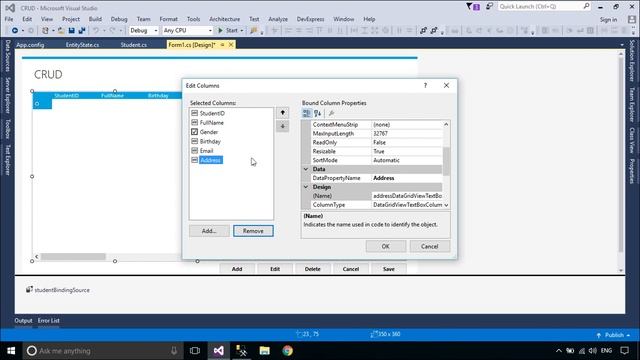Viewport: 640px width, 360px height.
Task: Open the document tabs overflow dropdown arrow
Action: (622, 45)
